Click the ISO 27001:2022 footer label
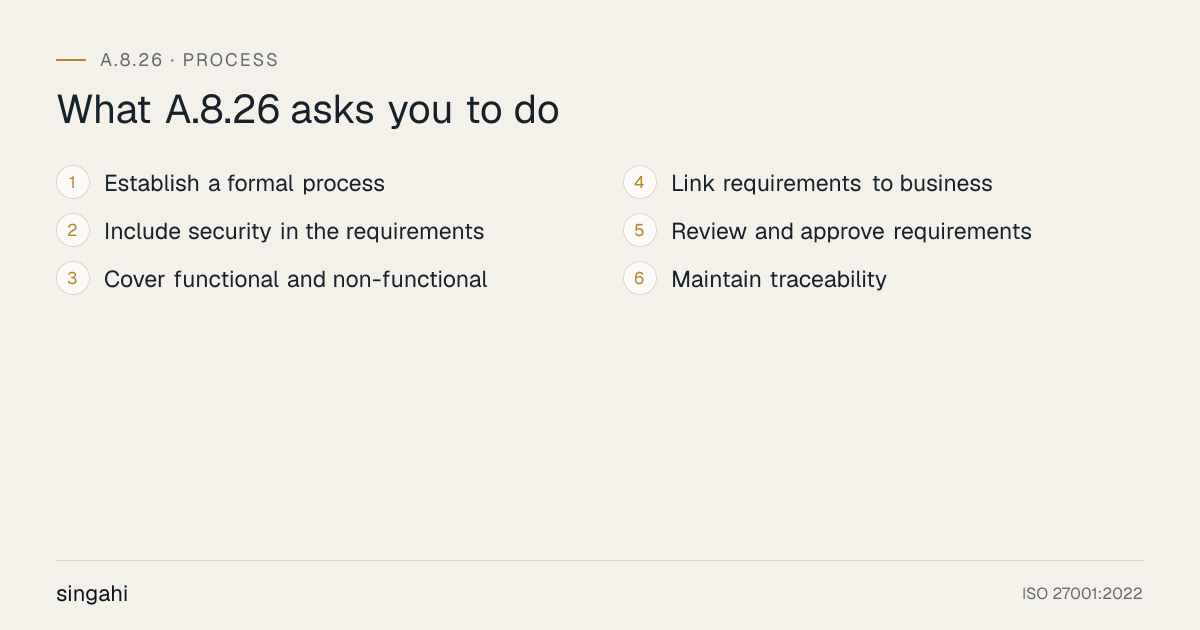 (1082, 594)
